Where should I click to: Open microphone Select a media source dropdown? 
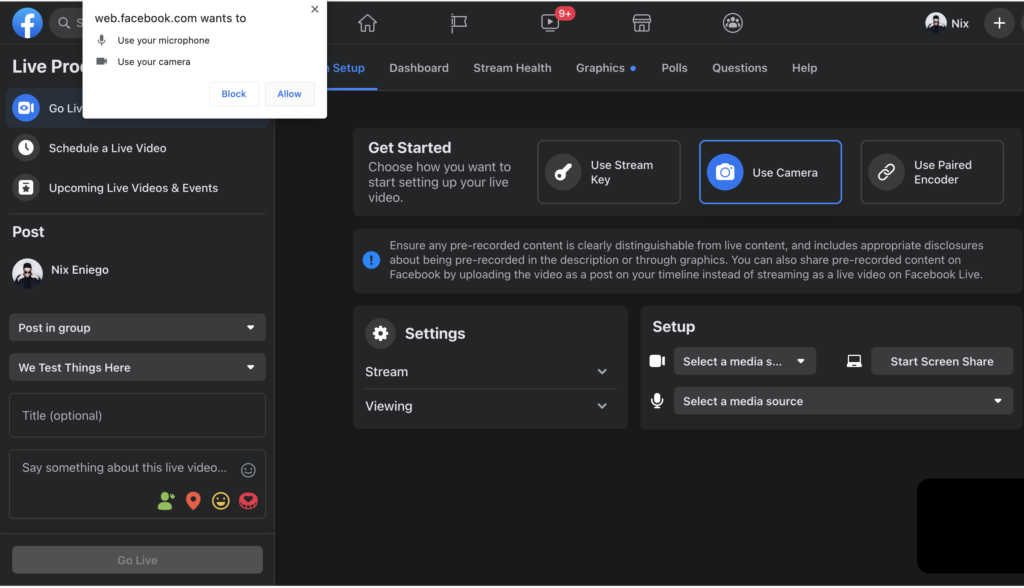pyautogui.click(x=843, y=401)
